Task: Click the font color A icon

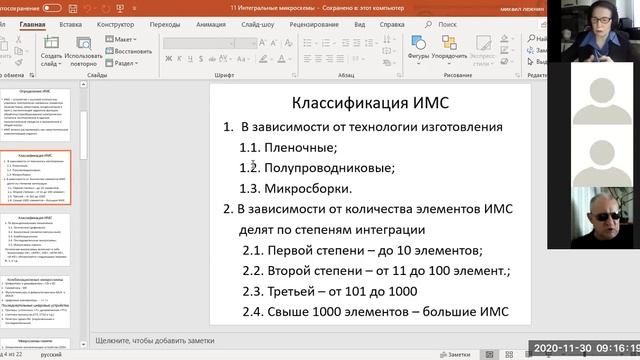Action: 282,59
